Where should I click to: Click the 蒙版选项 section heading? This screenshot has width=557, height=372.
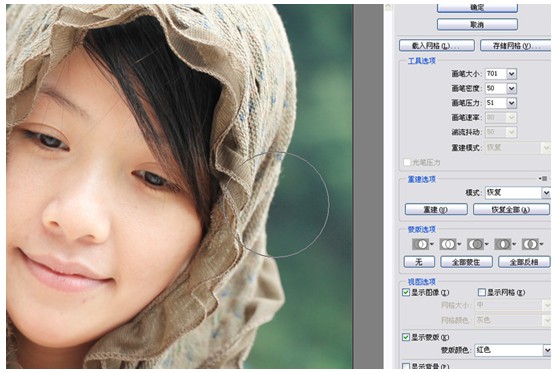pos(422,230)
